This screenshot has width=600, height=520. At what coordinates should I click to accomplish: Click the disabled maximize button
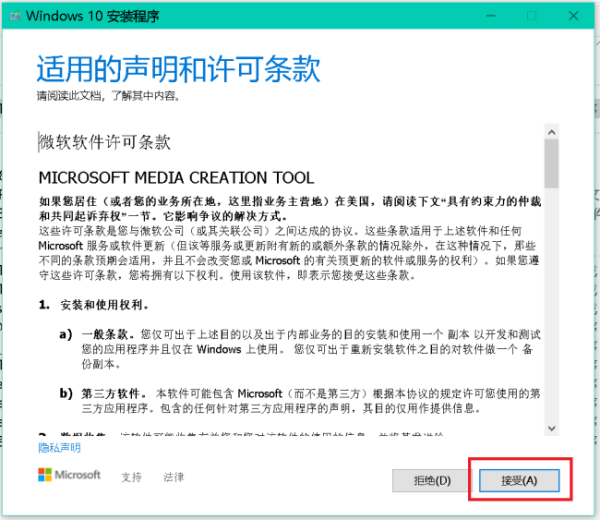pyautogui.click(x=532, y=16)
